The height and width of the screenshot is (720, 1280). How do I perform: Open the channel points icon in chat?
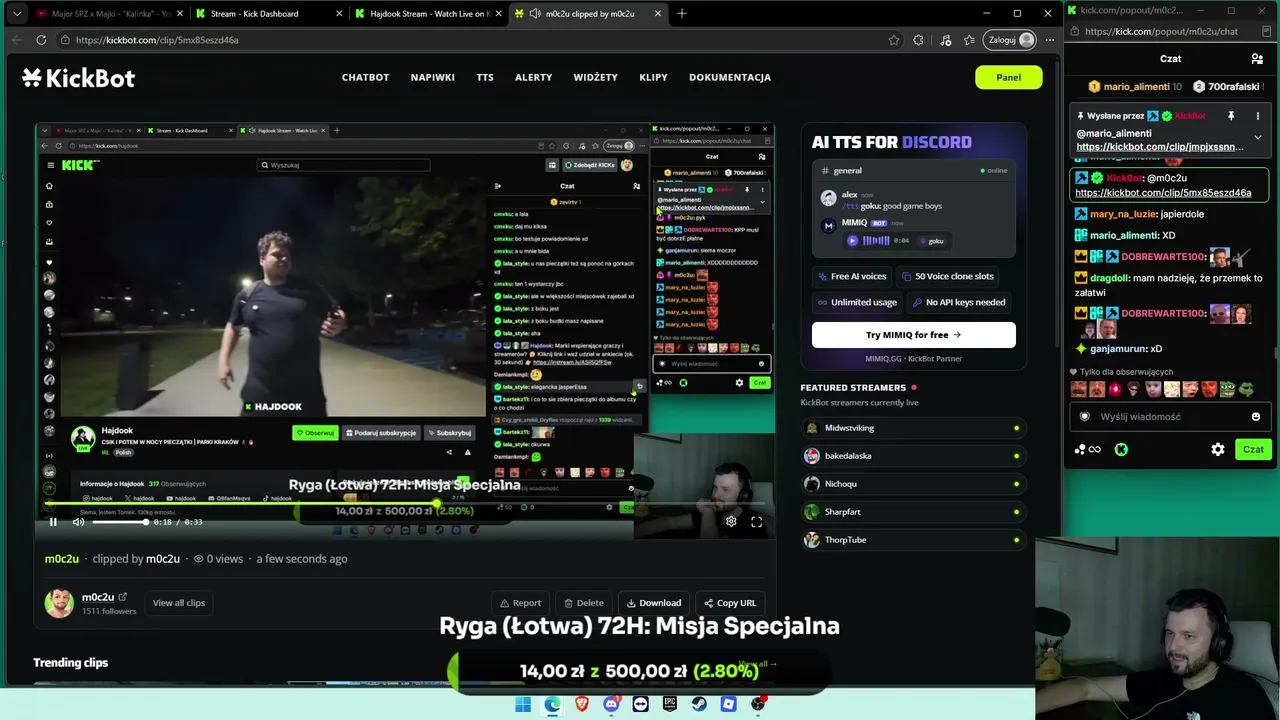tap(1088, 450)
